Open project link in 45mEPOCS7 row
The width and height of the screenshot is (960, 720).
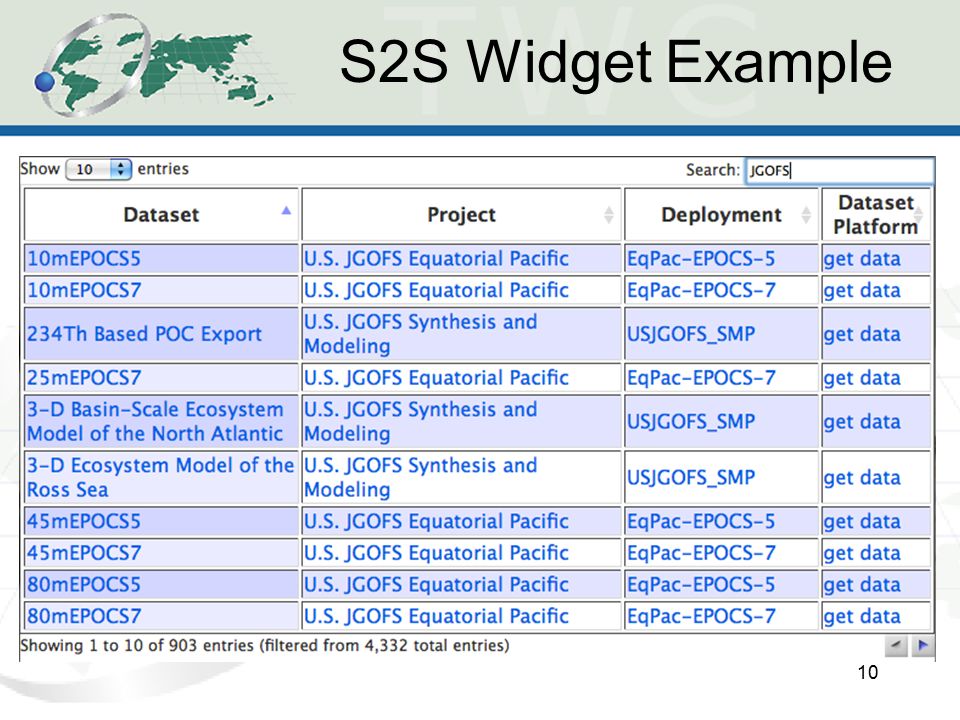[437, 553]
